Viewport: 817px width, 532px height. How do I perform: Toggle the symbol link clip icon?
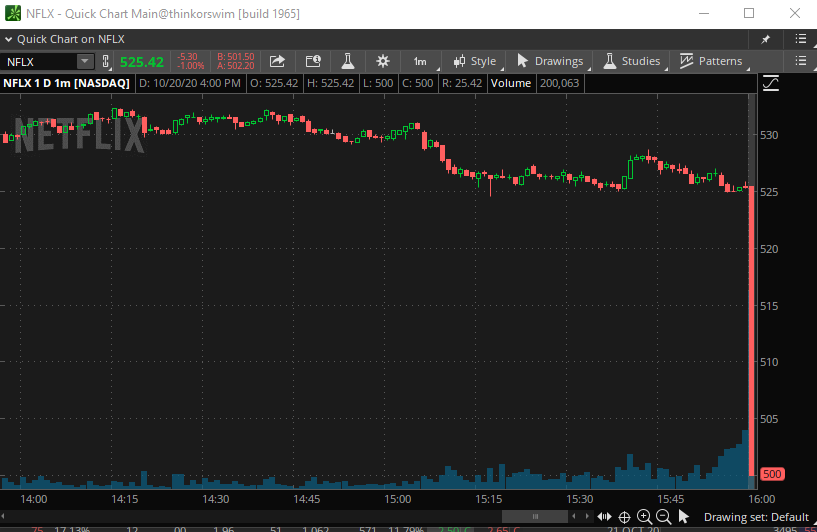coord(105,61)
